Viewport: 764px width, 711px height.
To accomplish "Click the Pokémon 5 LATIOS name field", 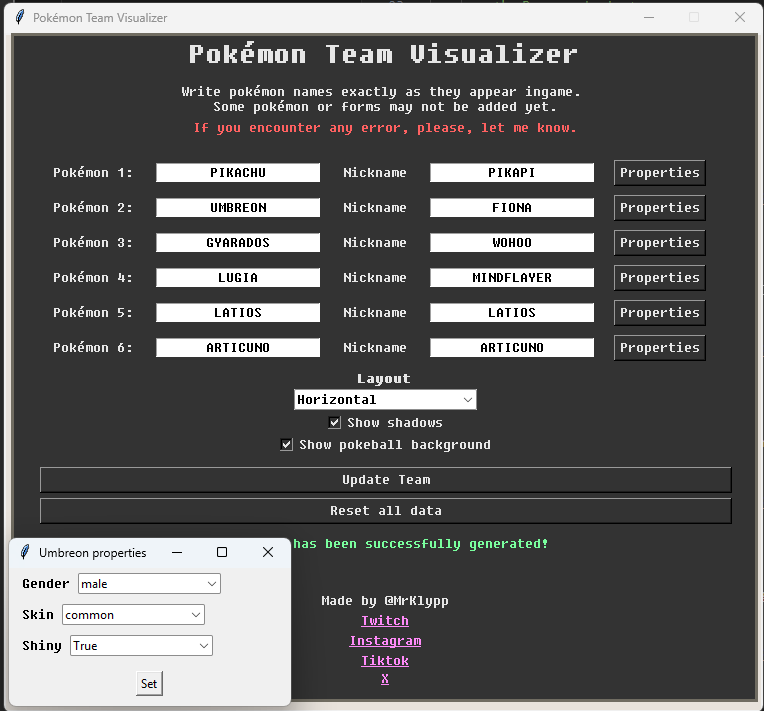I will 238,312.
